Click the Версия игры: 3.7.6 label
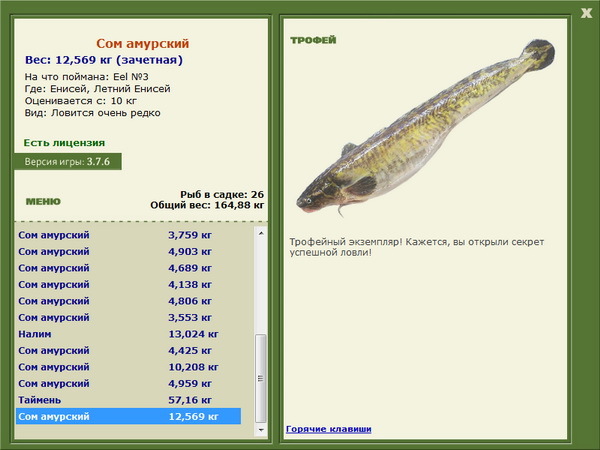 point(67,161)
